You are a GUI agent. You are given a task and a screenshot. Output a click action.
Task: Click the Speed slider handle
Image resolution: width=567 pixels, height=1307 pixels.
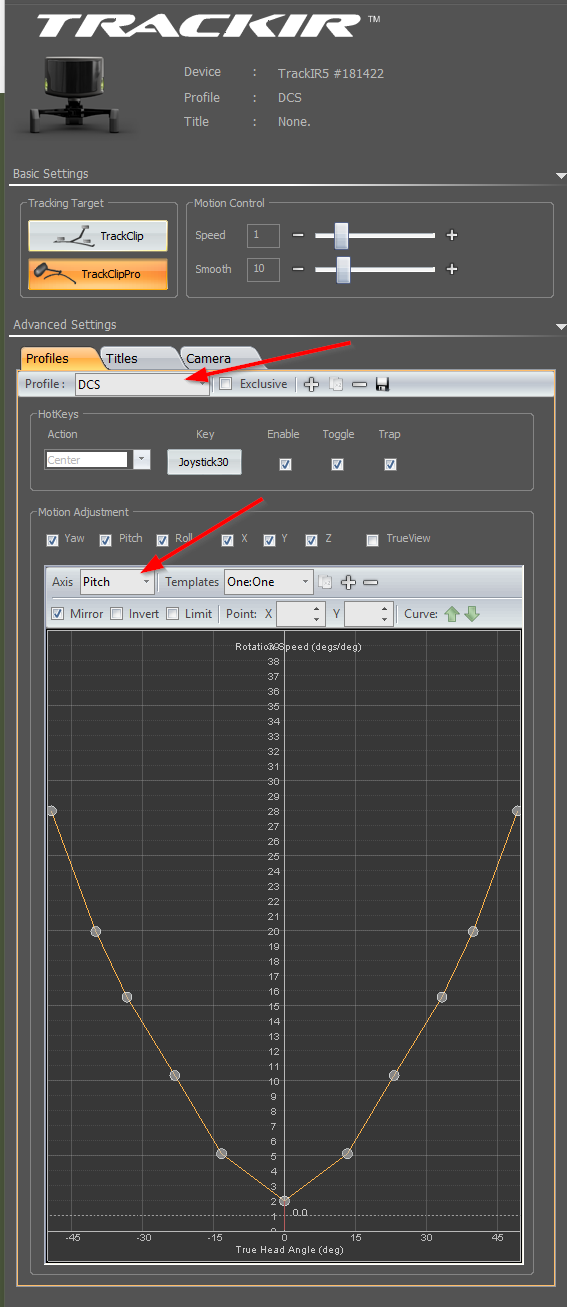(341, 236)
